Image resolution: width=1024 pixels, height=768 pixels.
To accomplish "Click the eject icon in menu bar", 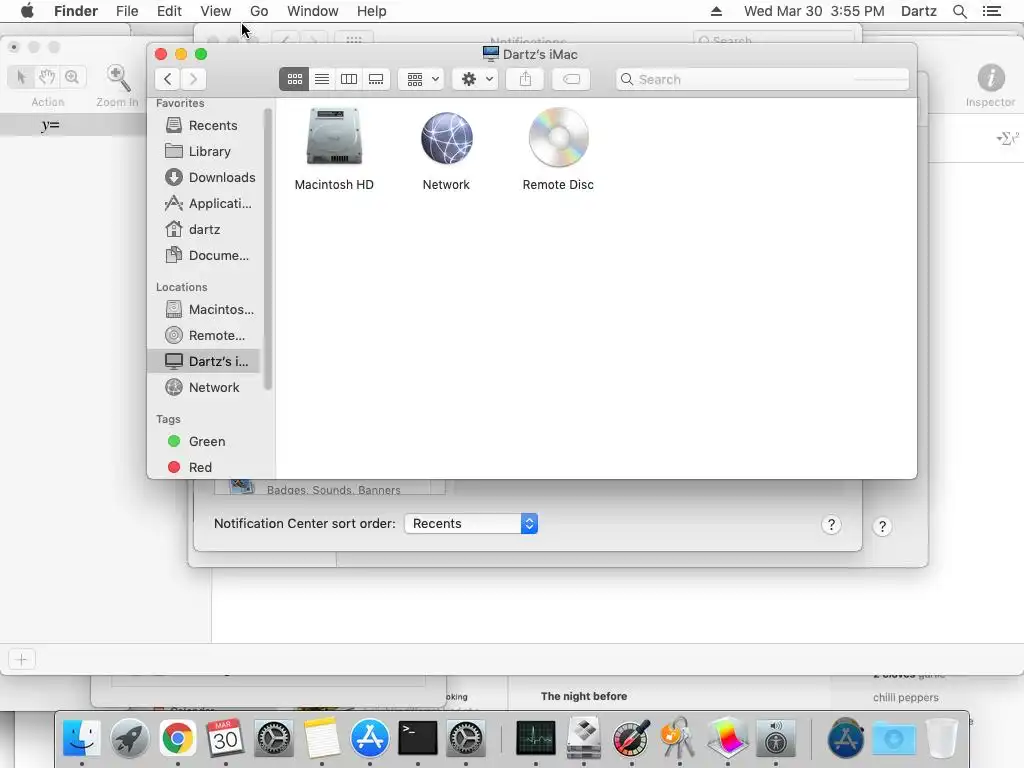I will point(716,11).
